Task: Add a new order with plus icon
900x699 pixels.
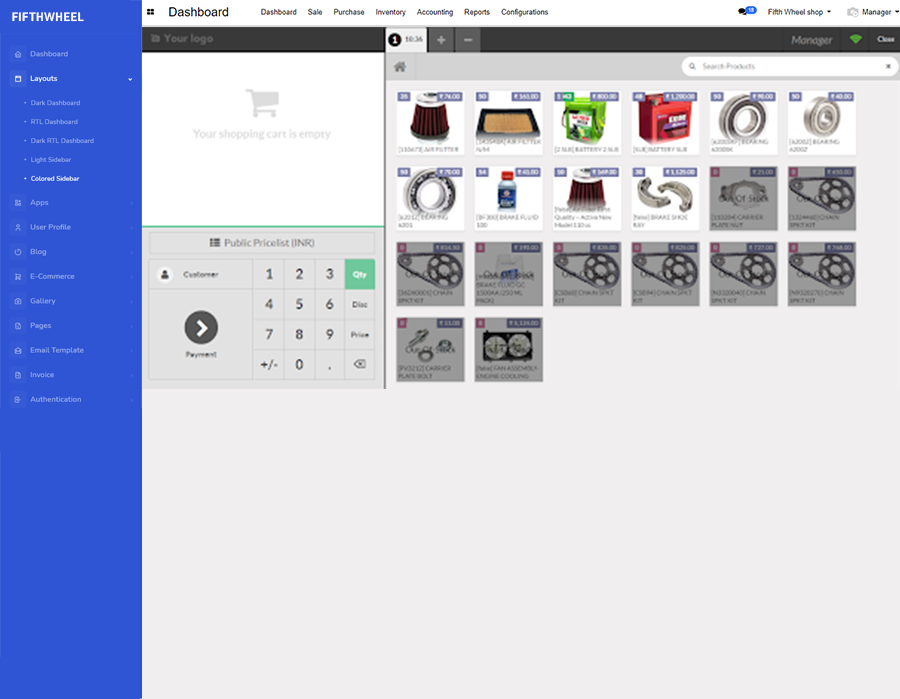Action: [x=441, y=40]
